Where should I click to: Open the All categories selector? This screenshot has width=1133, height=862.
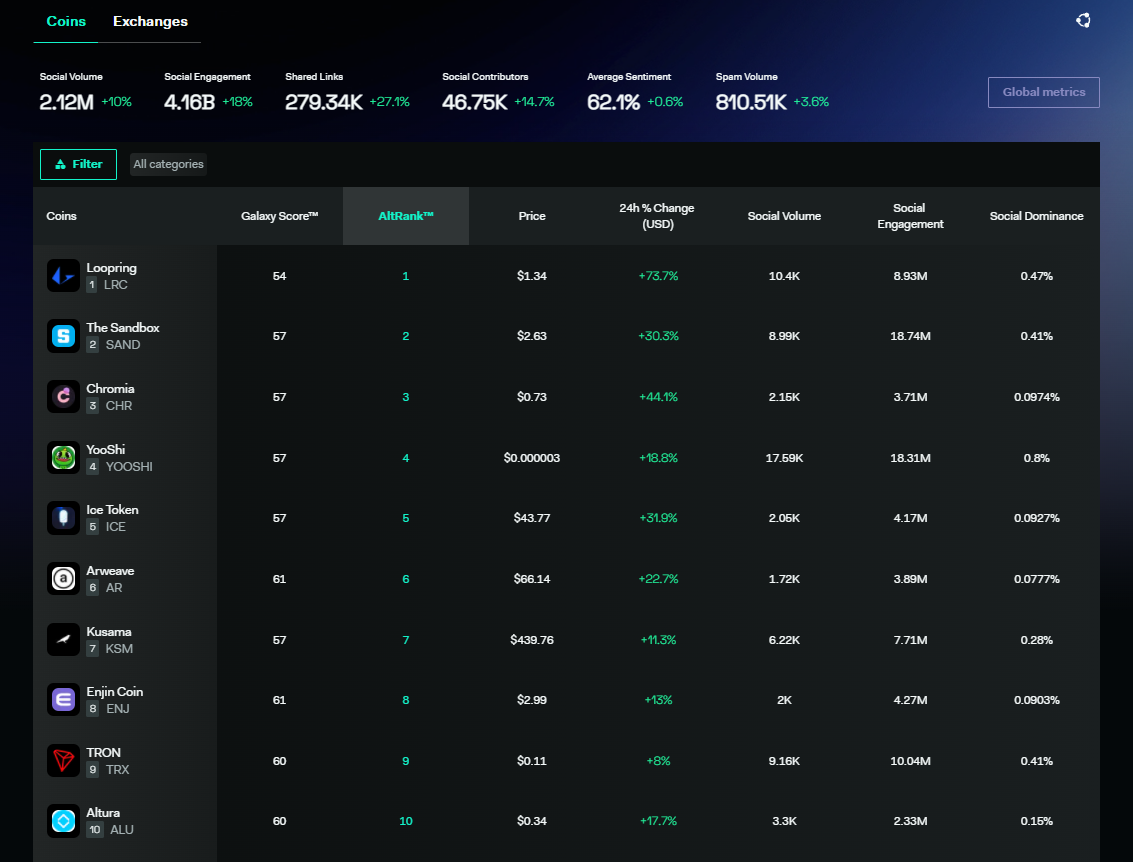tap(168, 164)
